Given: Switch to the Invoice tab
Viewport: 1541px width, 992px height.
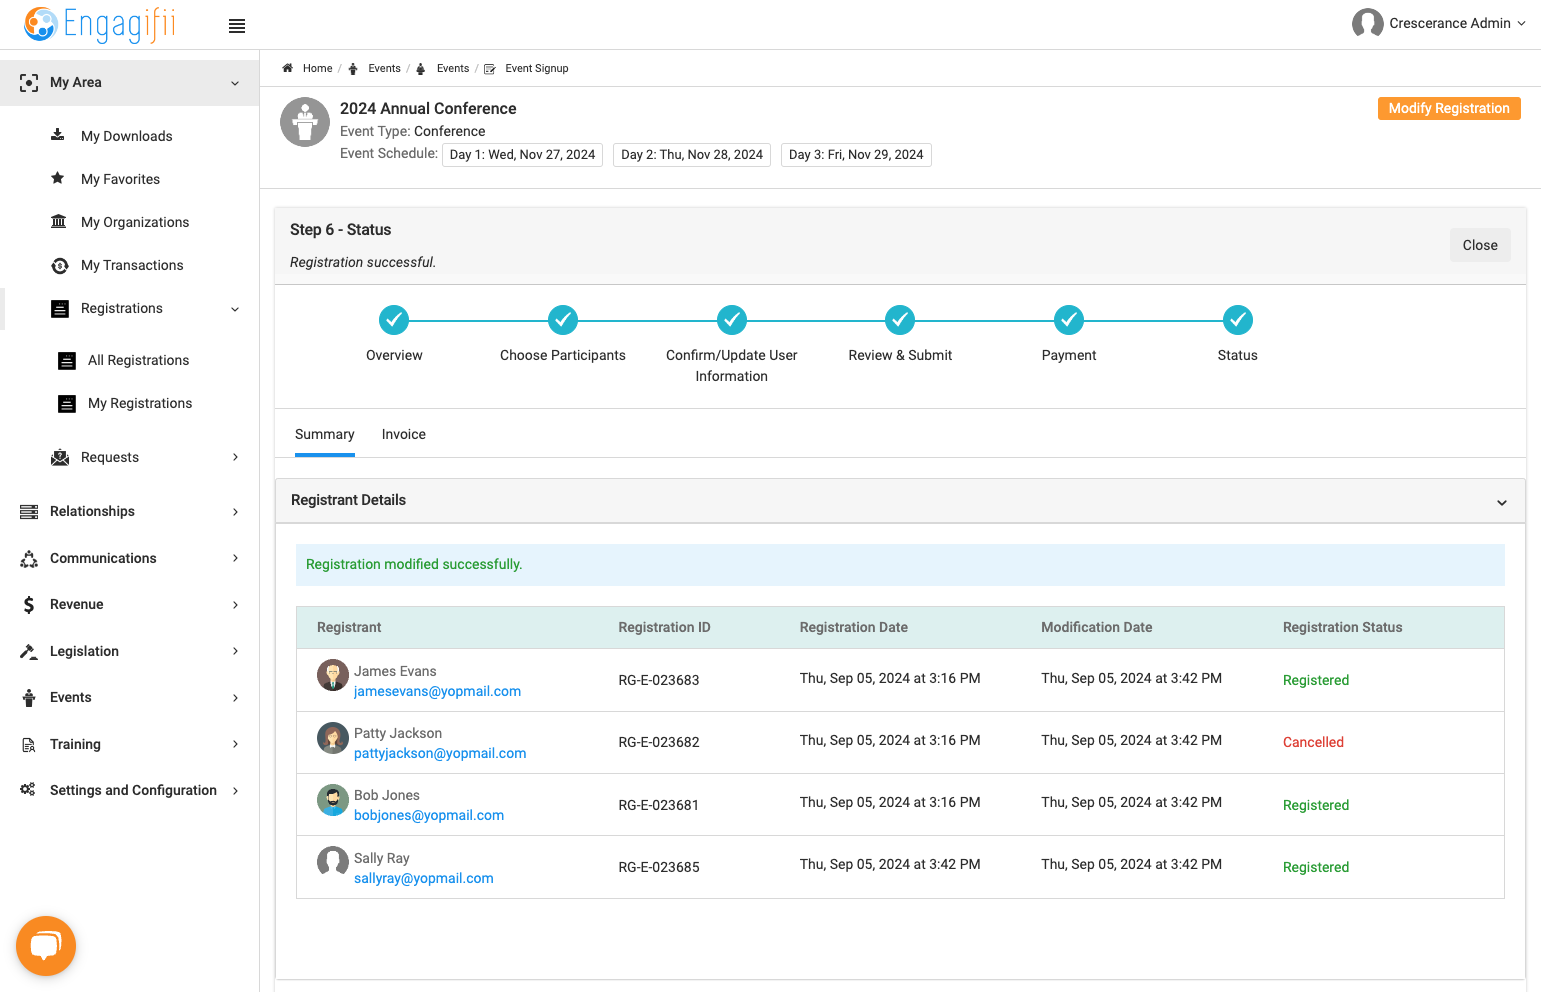Looking at the screenshot, I should tap(404, 434).
